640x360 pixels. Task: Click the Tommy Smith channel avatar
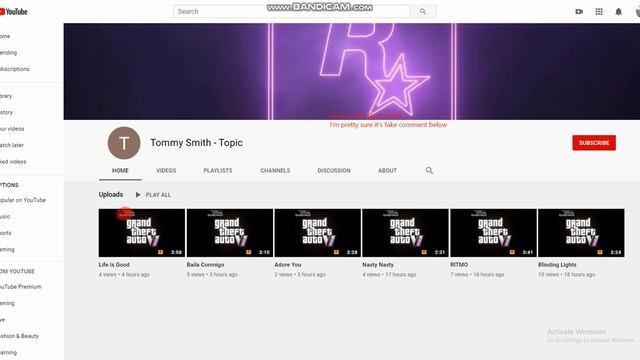tap(124, 143)
